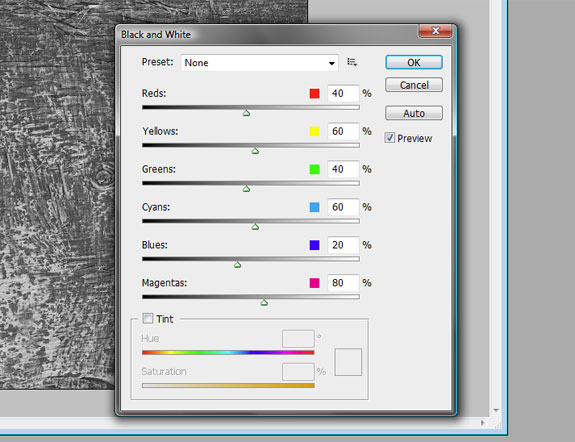Viewport: 575px width, 442px height.
Task: Click the Blues slider handle
Action: point(237,265)
